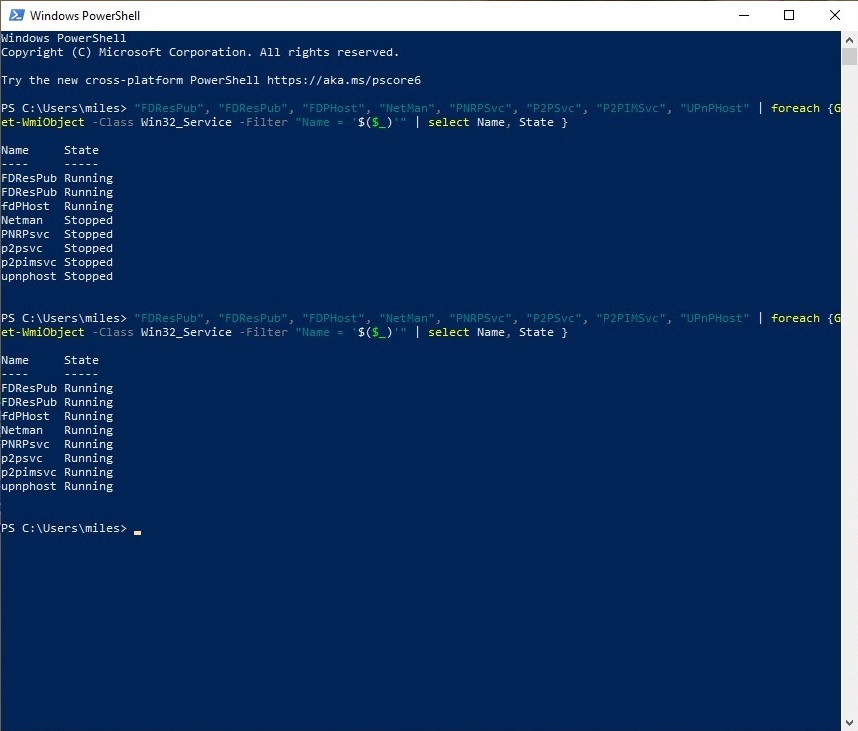Screen dimensions: 858x731
Task: Click the scrollbar down arrow
Action: tap(849, 723)
